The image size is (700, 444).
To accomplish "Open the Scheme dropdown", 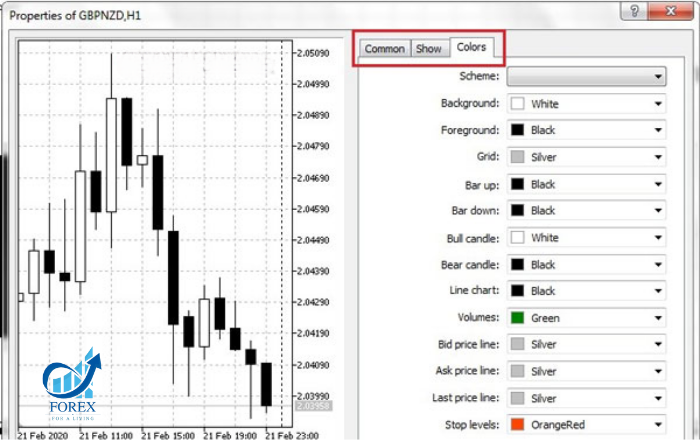I will coord(586,76).
